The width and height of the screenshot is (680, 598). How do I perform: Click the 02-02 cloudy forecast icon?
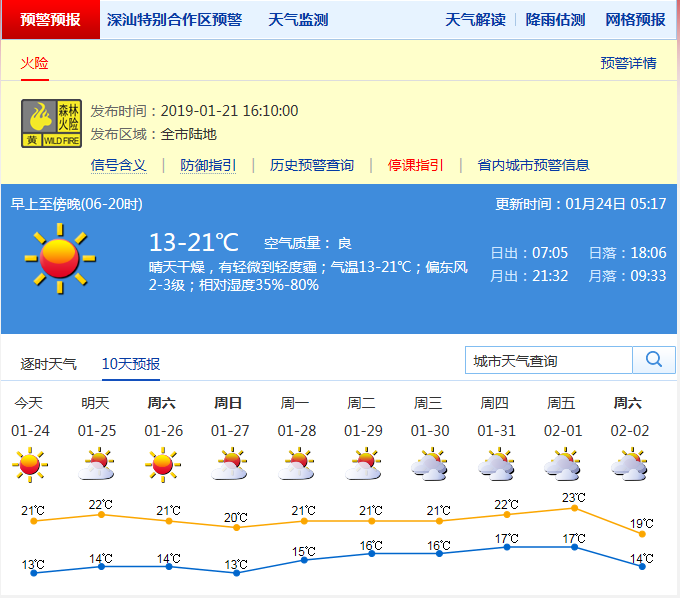(628, 465)
